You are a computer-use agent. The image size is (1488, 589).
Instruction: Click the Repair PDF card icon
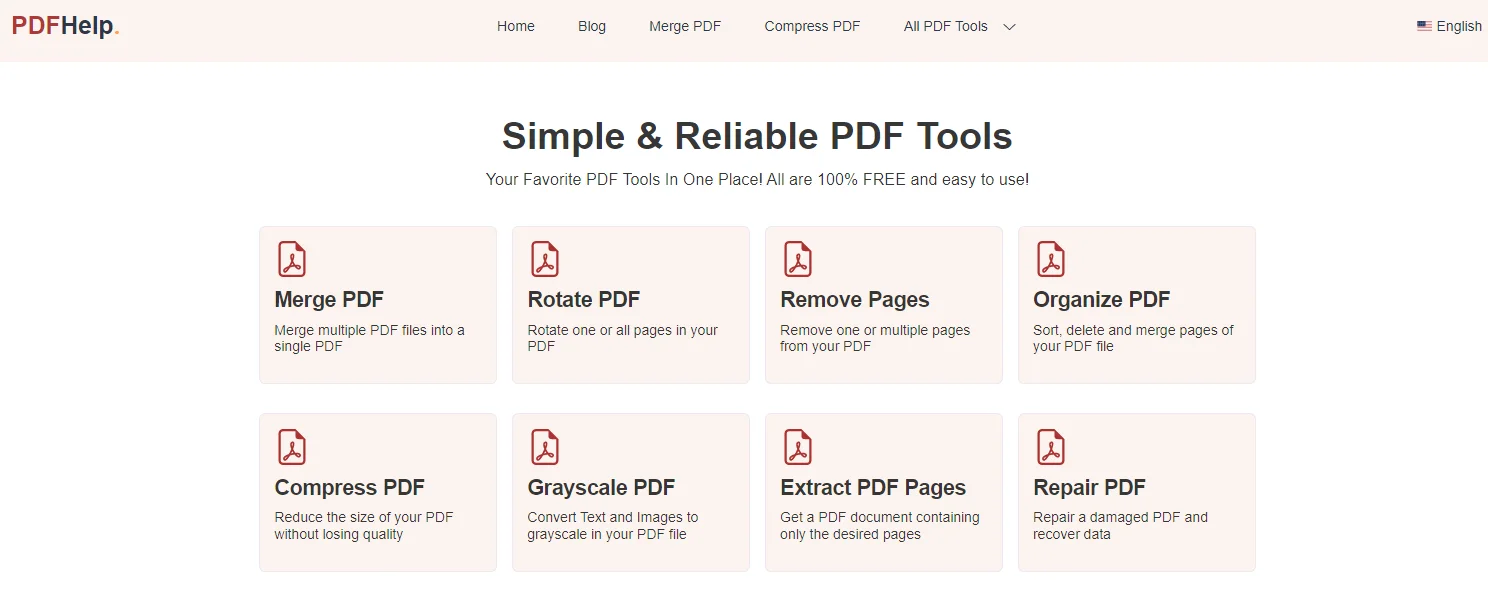(x=1050, y=447)
